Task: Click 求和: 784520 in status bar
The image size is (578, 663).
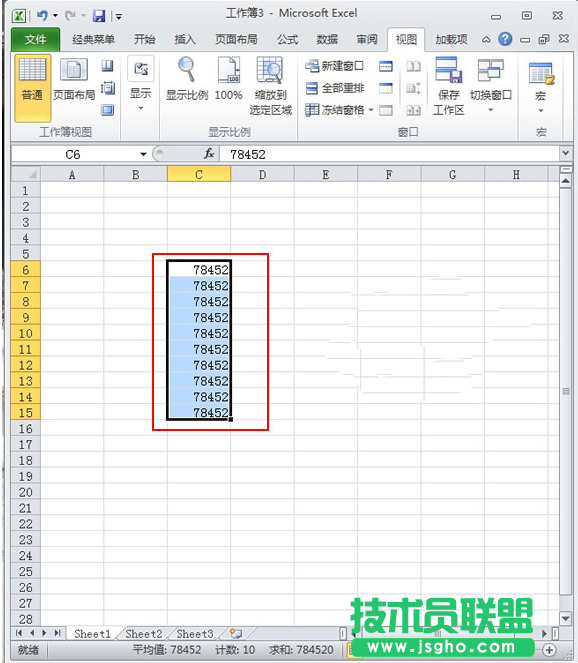Action: point(301,649)
